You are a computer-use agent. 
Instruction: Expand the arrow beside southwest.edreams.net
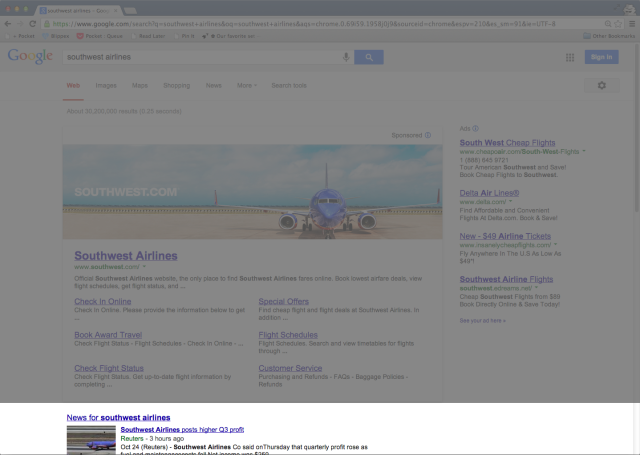tap(536, 288)
